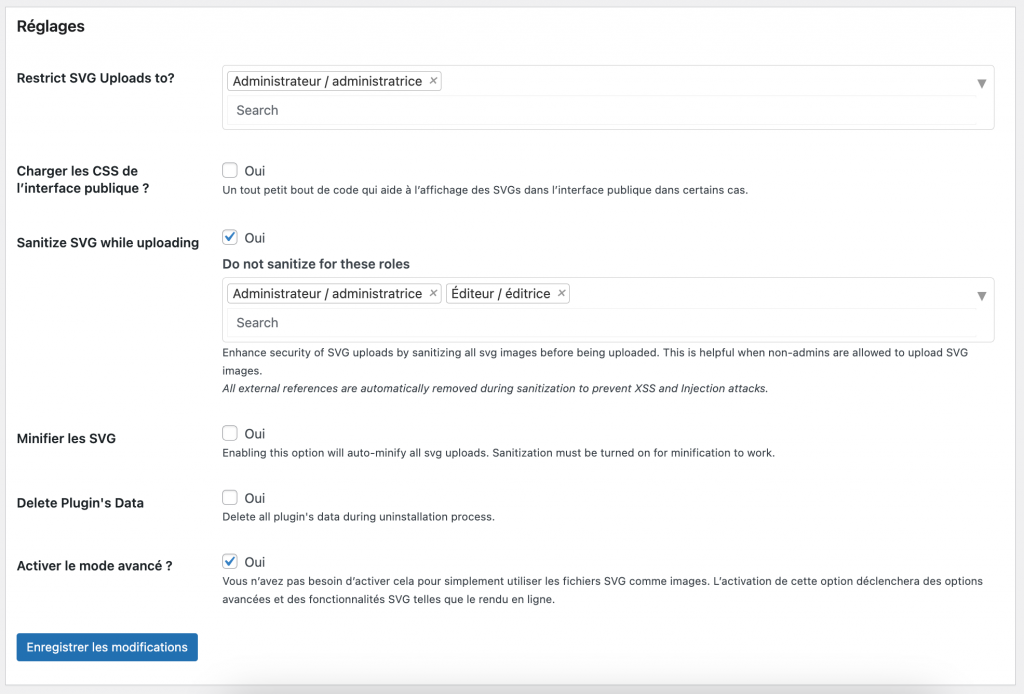
Task: Disable the Activer le mode avancé checkbox
Action: [230, 561]
